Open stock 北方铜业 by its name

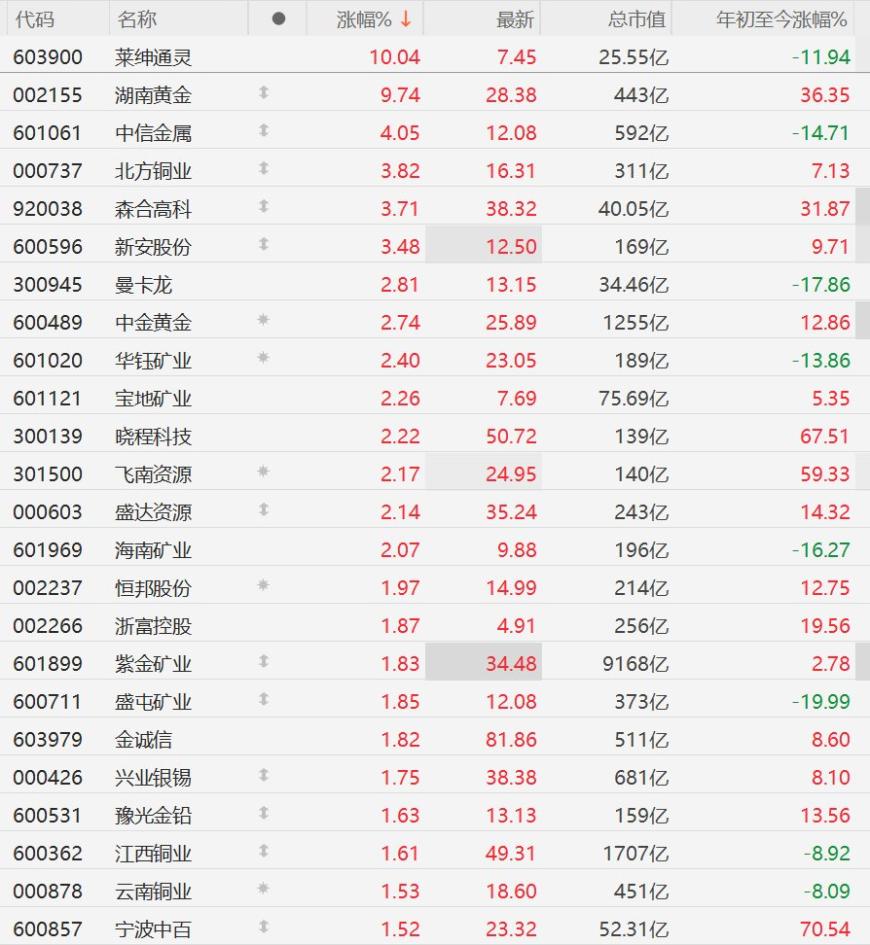coord(153,171)
